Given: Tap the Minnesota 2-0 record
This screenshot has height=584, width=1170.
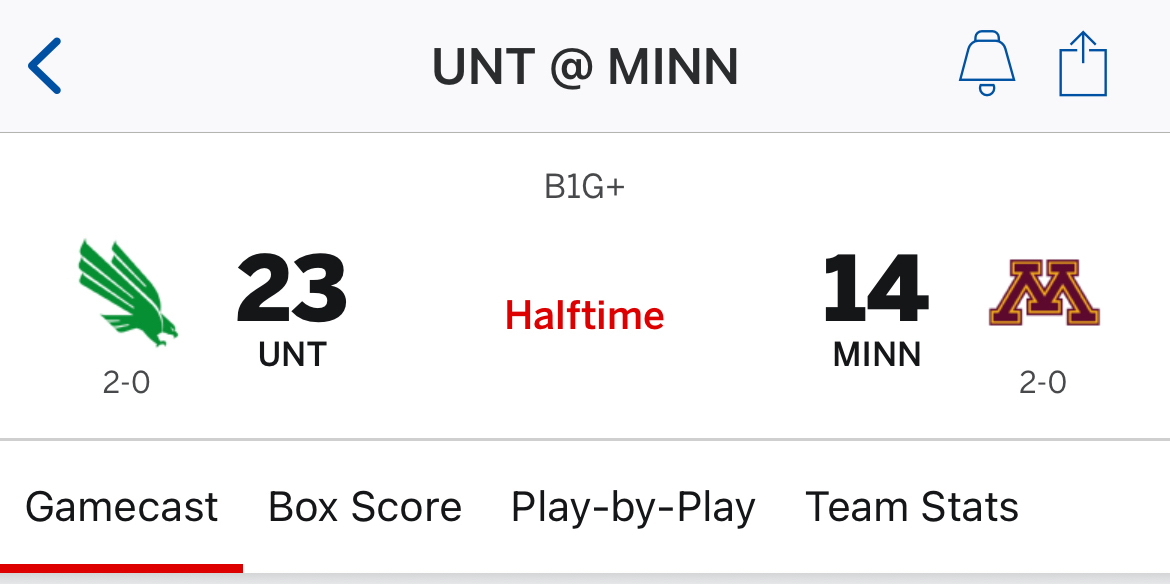Looking at the screenshot, I should (1042, 382).
